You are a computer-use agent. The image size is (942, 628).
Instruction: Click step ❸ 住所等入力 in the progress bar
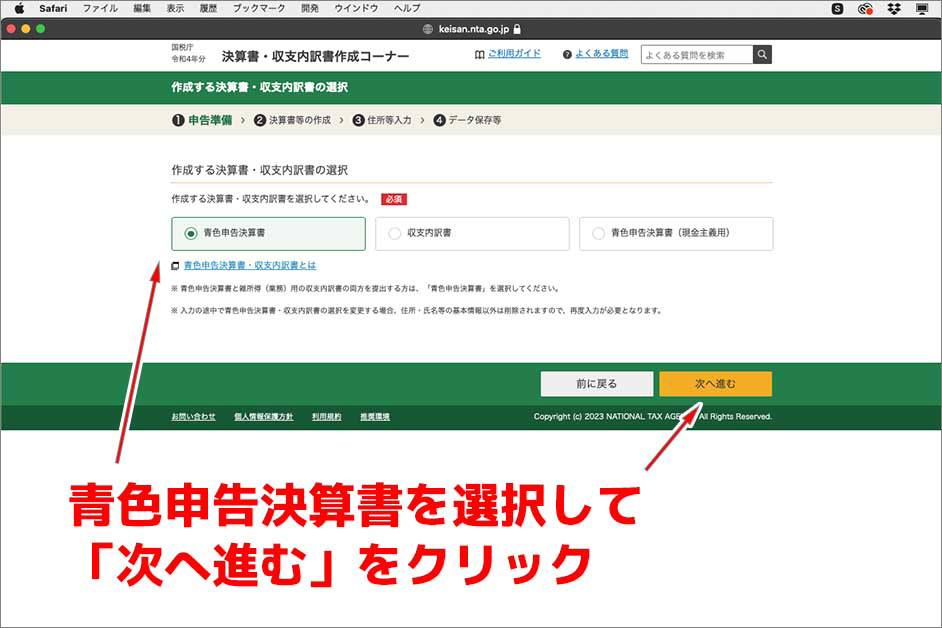[x=386, y=119]
